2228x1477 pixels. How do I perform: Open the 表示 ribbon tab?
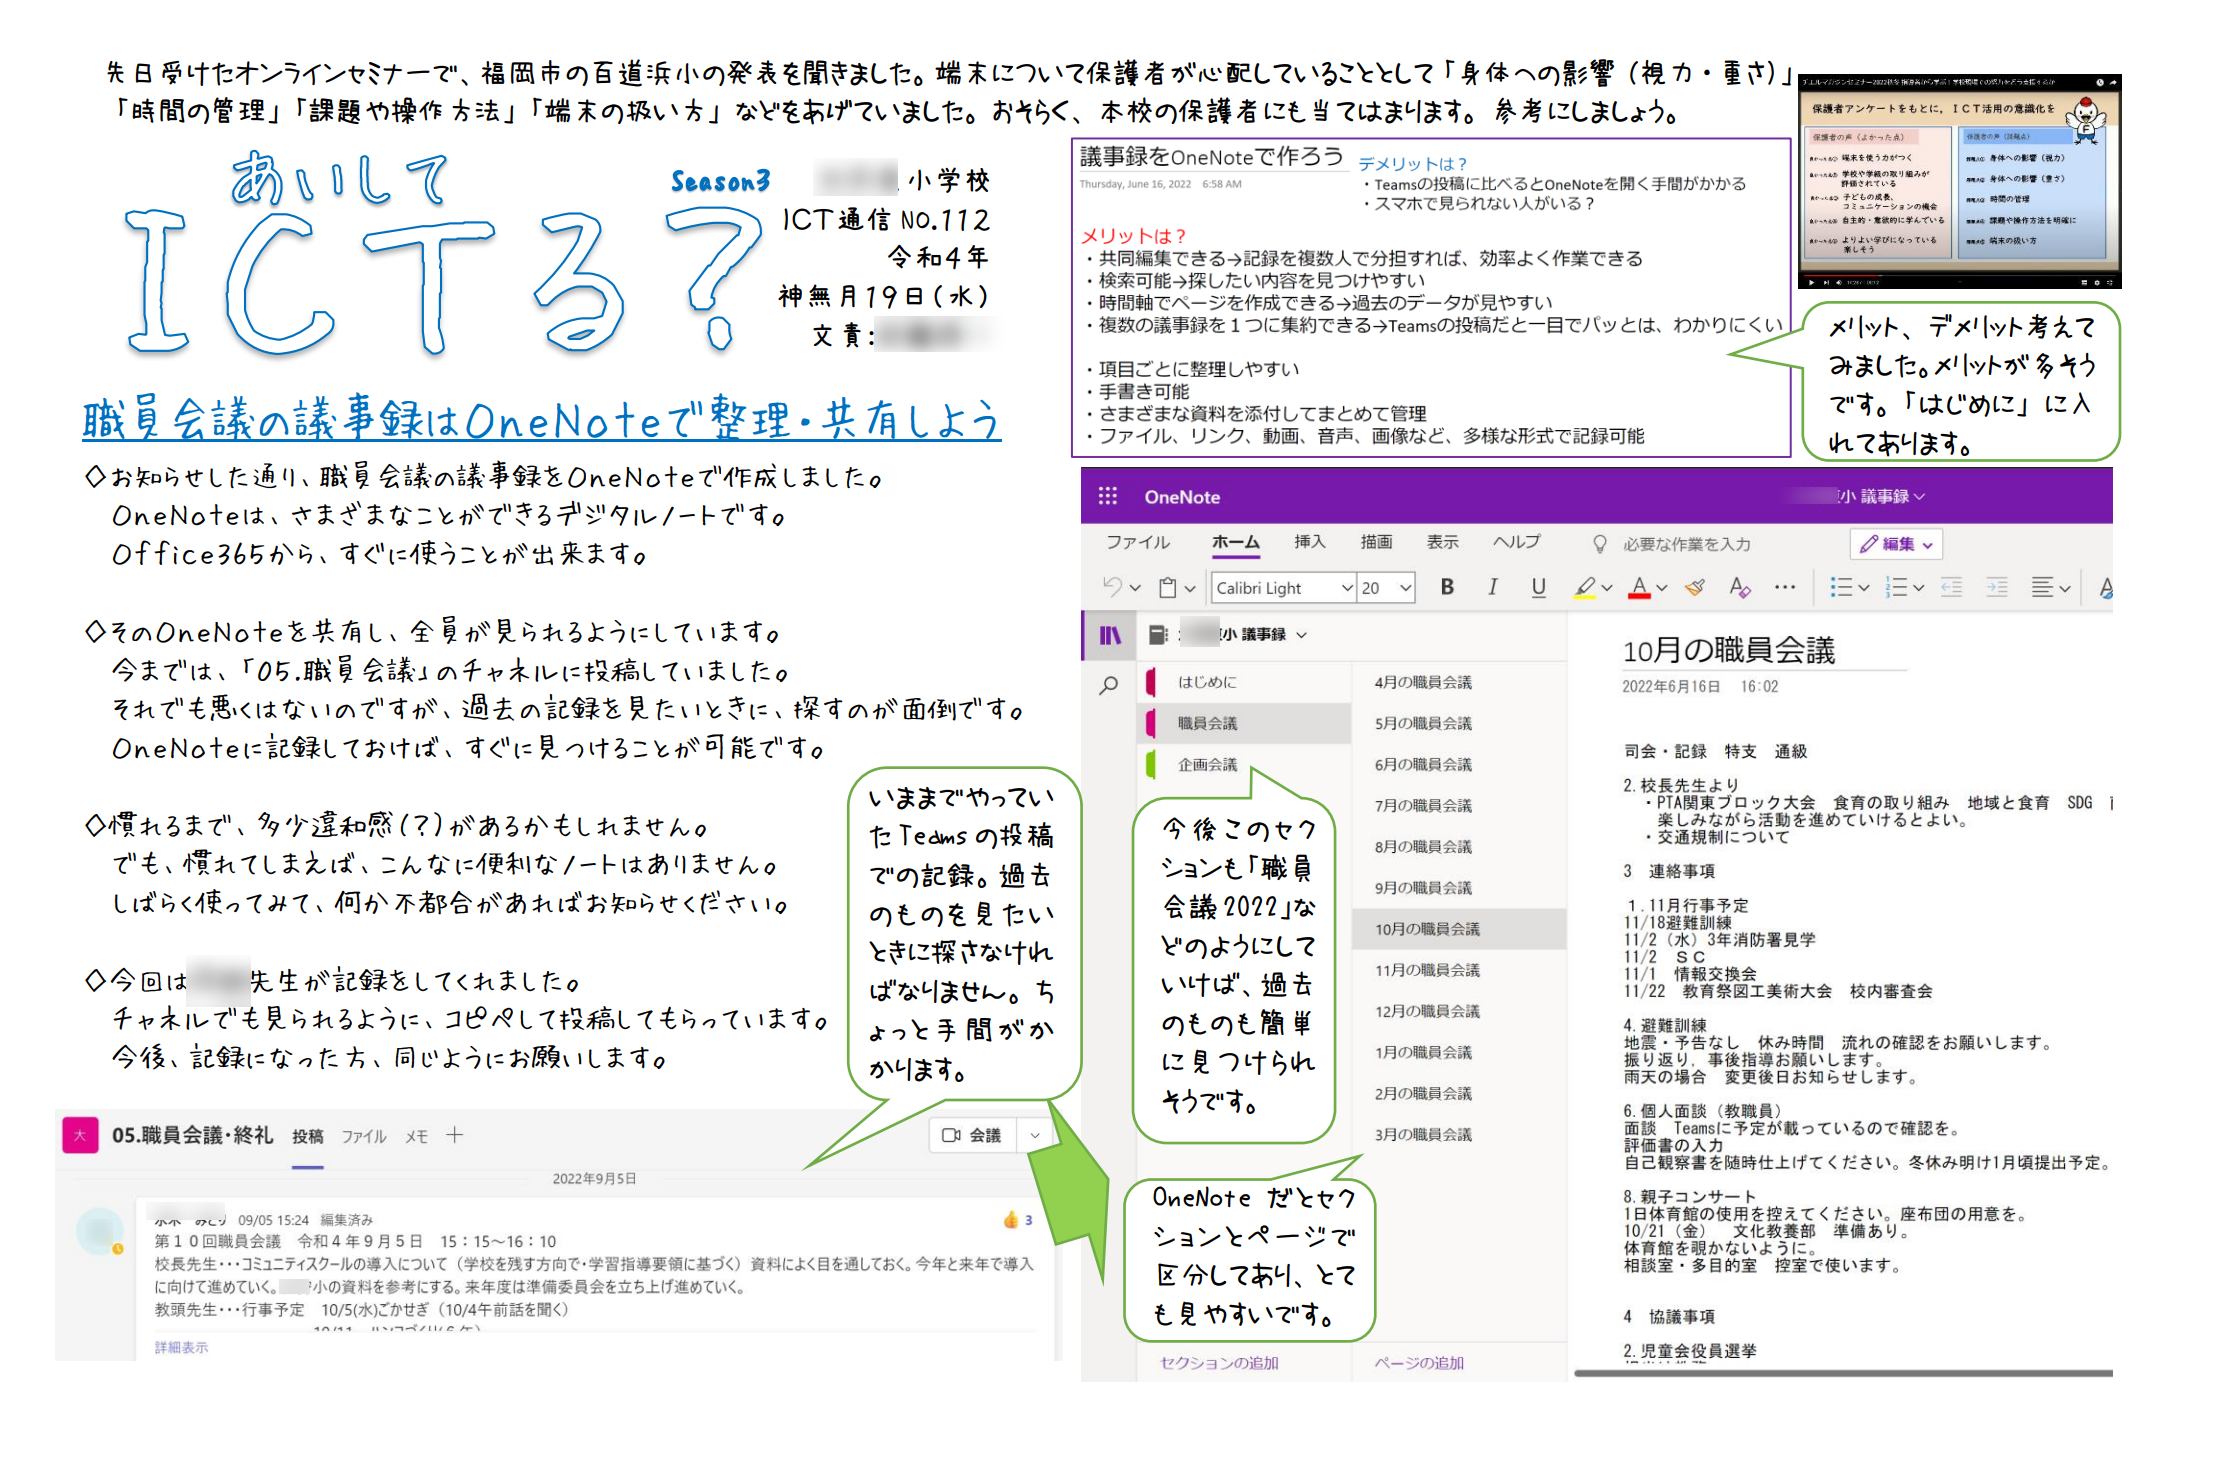(1442, 542)
